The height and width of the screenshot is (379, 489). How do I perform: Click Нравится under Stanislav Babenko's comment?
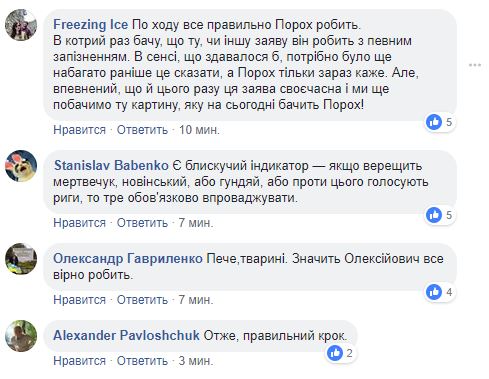coord(79,223)
